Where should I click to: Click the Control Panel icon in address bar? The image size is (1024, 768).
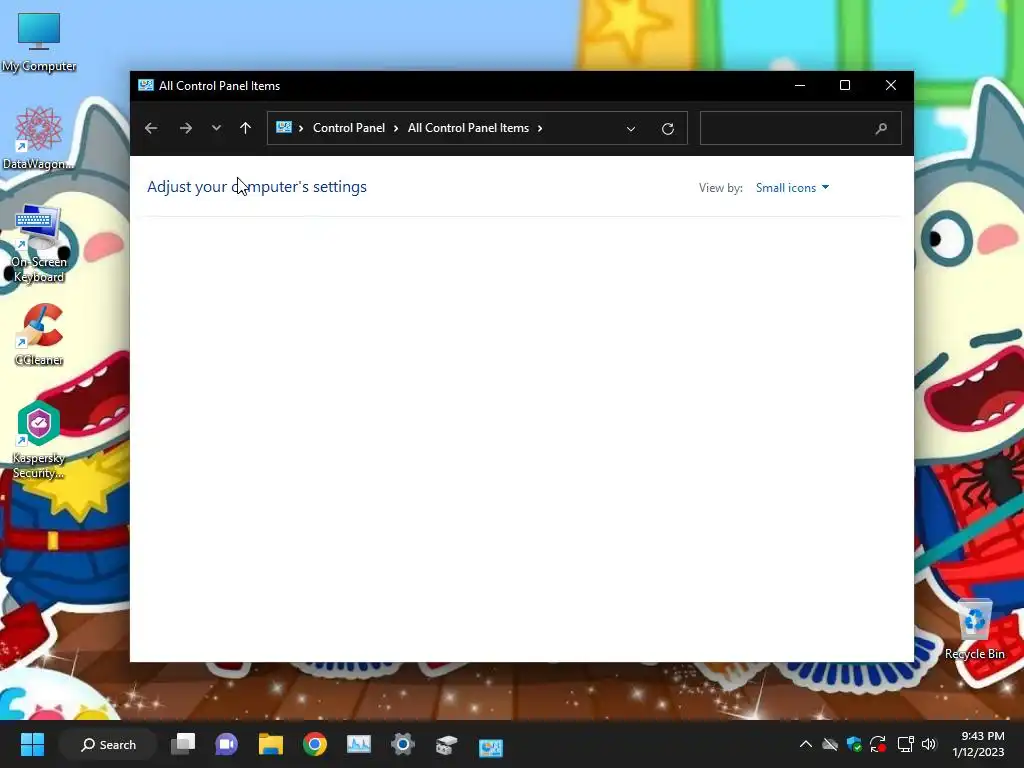[283, 127]
